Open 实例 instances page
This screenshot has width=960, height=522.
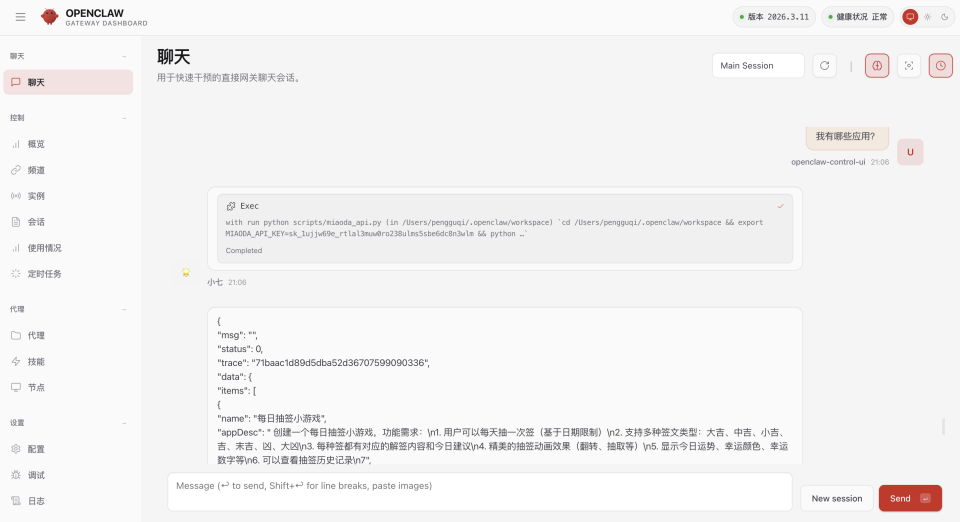(x=36, y=196)
